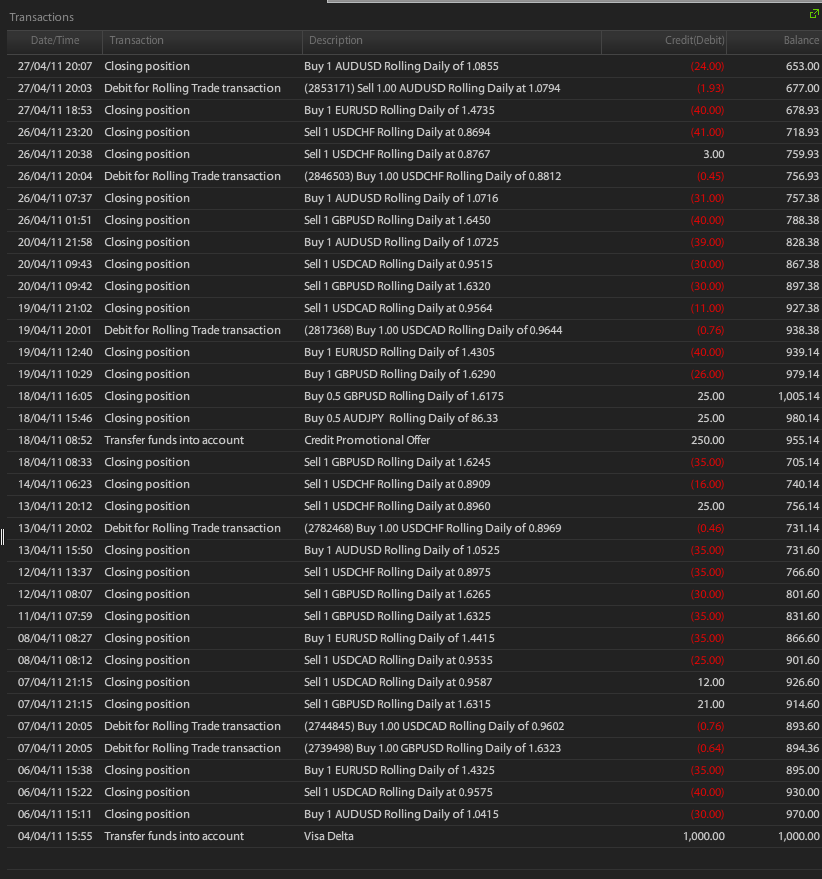Click the (0.46) debit amount
The width and height of the screenshot is (822, 879).
click(710, 528)
